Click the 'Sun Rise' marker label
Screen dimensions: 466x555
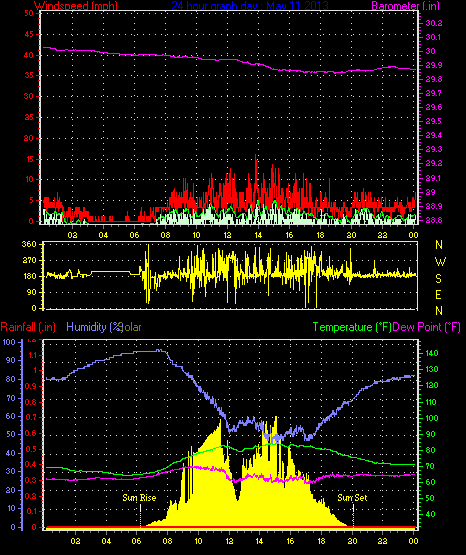pos(139,498)
